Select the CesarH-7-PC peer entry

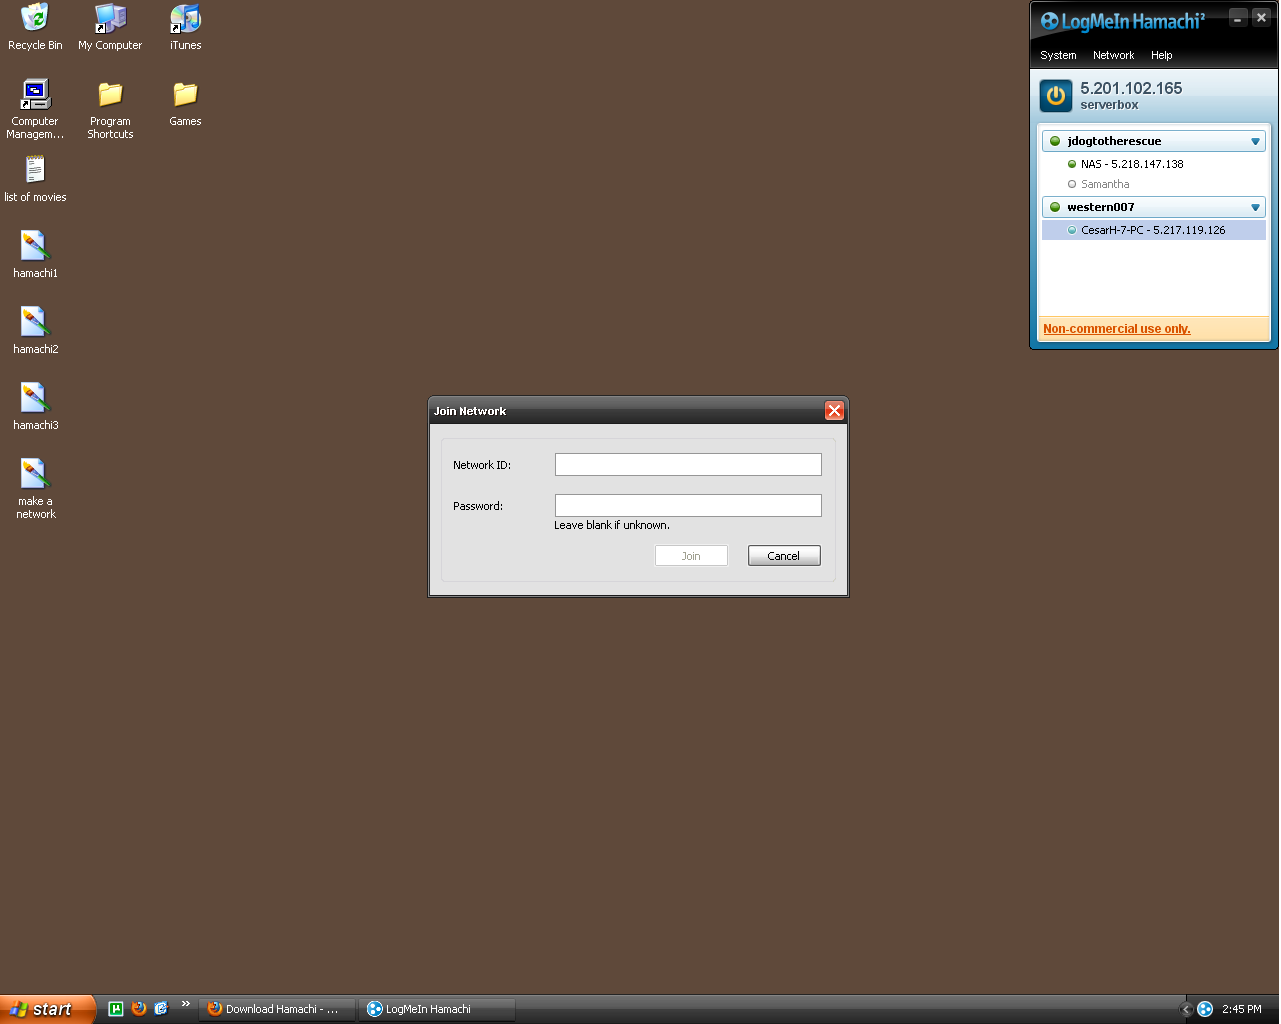click(1152, 231)
